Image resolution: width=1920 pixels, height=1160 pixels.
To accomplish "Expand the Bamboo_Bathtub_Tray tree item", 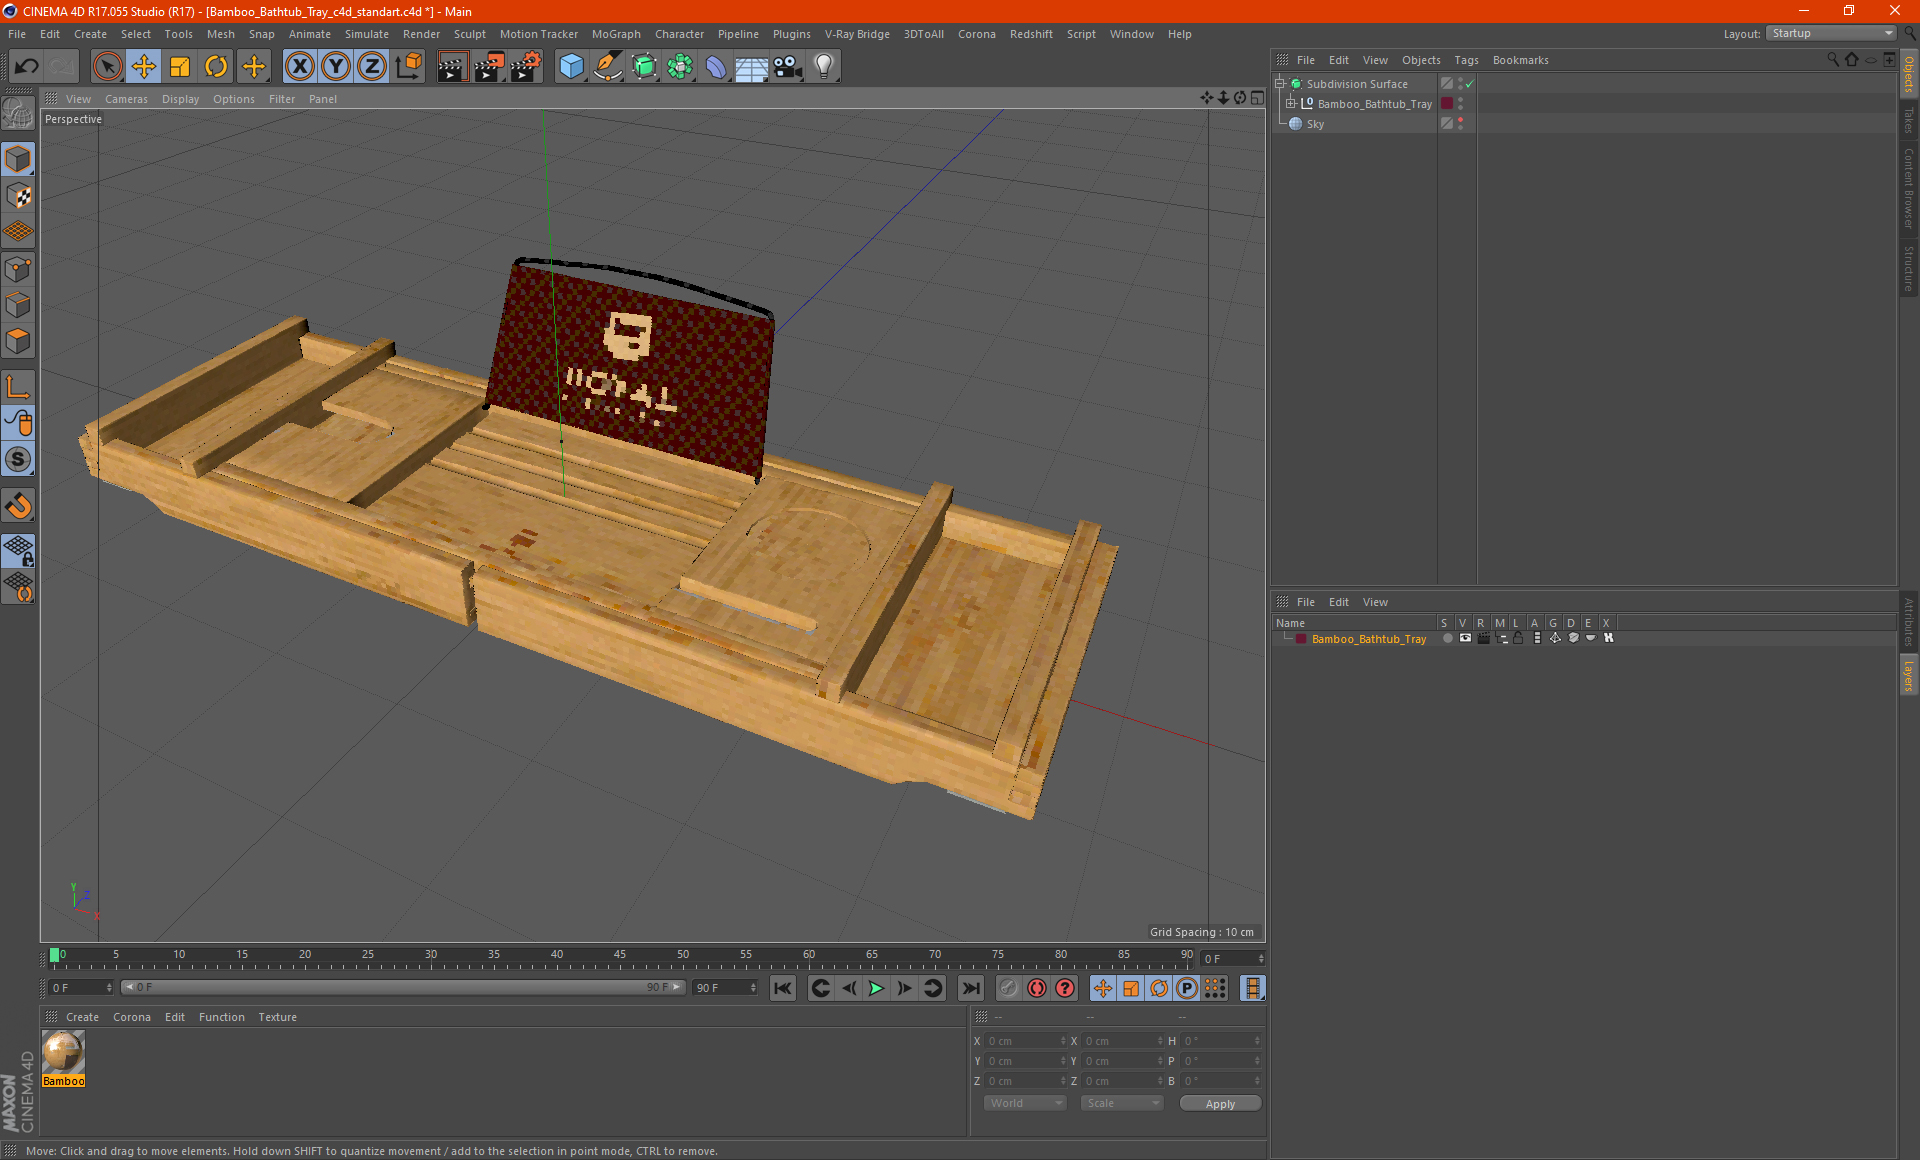I will [1291, 104].
